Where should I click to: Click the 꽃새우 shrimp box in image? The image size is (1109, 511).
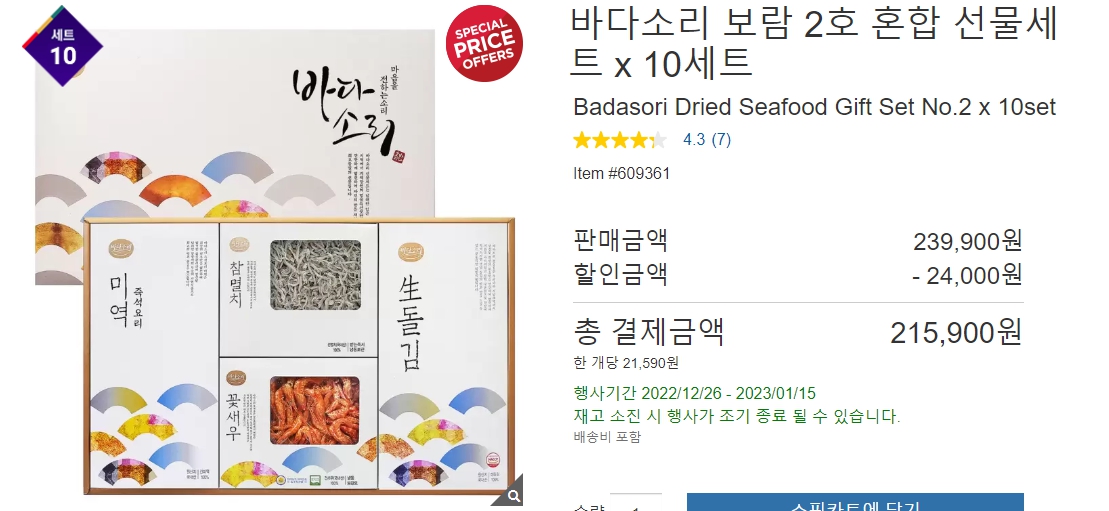(298, 423)
